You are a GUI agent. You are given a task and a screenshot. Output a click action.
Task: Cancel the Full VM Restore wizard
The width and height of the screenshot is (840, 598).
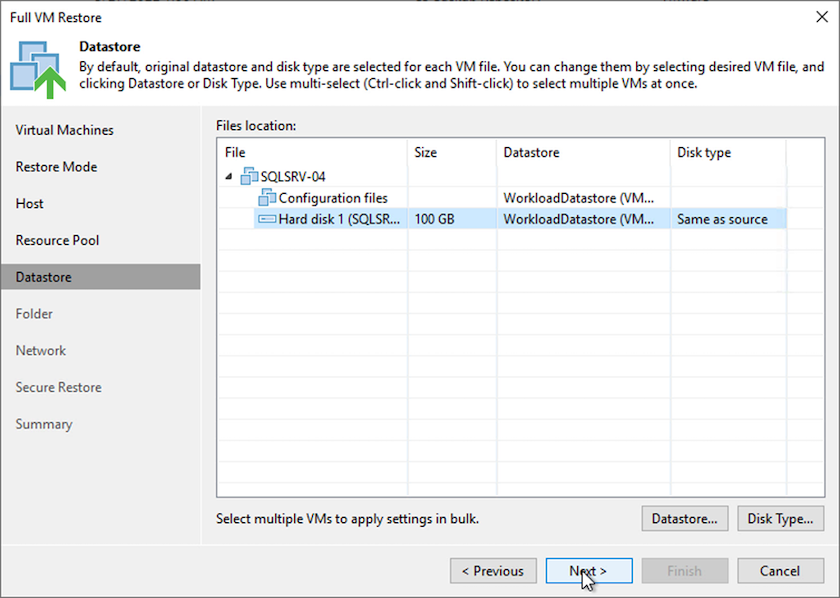click(780, 571)
